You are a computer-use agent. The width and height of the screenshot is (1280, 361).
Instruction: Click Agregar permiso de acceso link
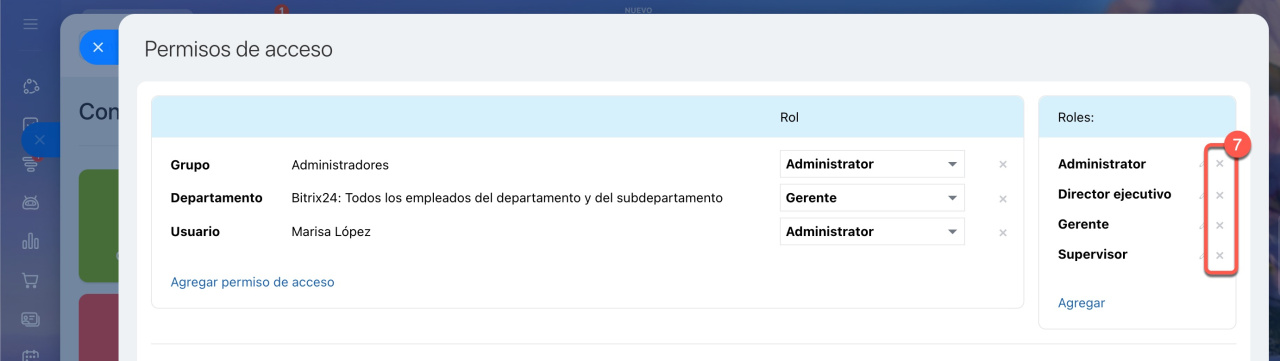click(x=253, y=282)
